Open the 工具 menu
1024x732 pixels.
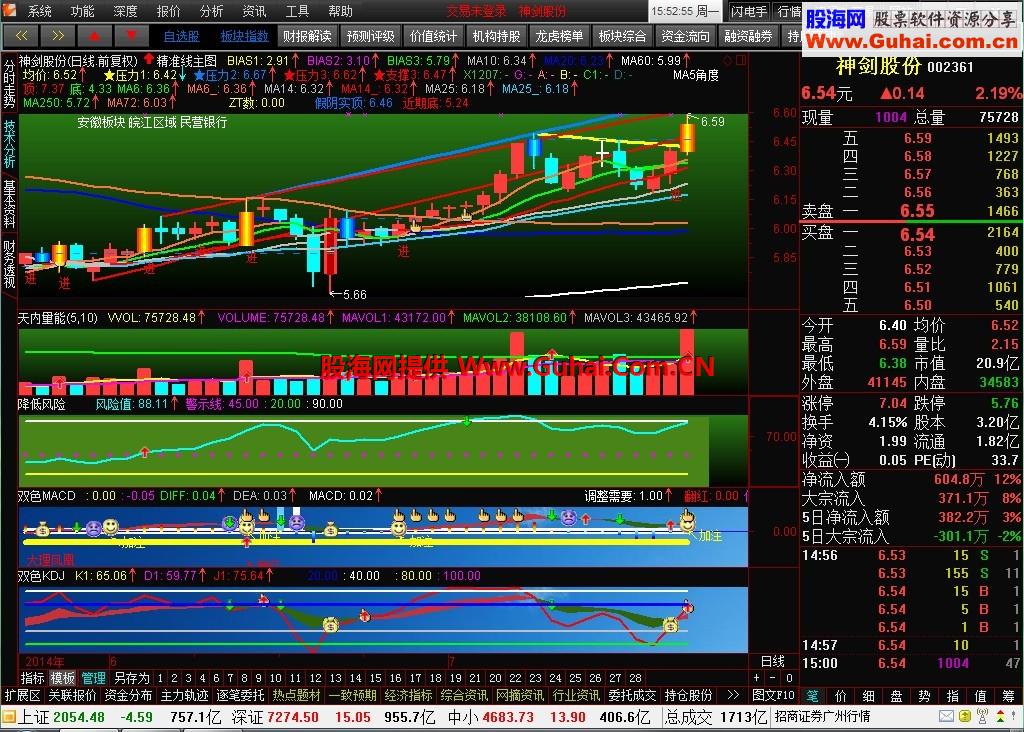(297, 10)
